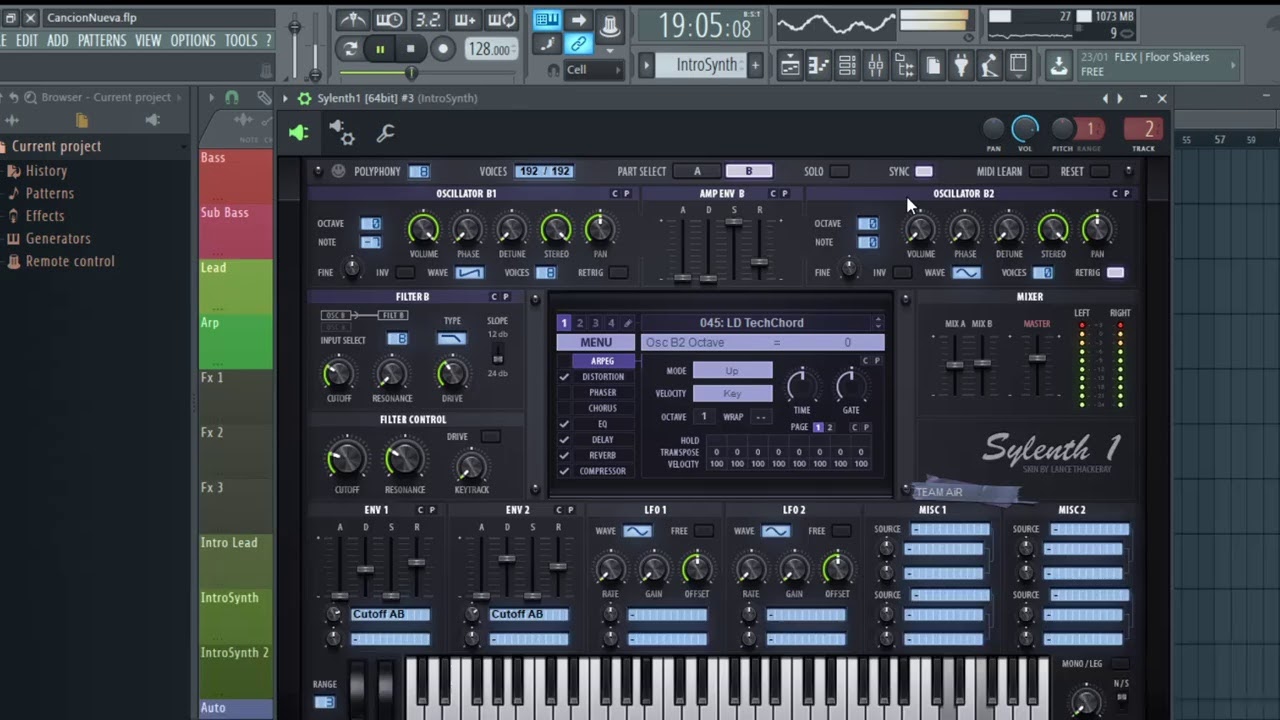This screenshot has height=720, width=1280.
Task: Adjust the tempo 128.000 field
Action: pos(491,49)
